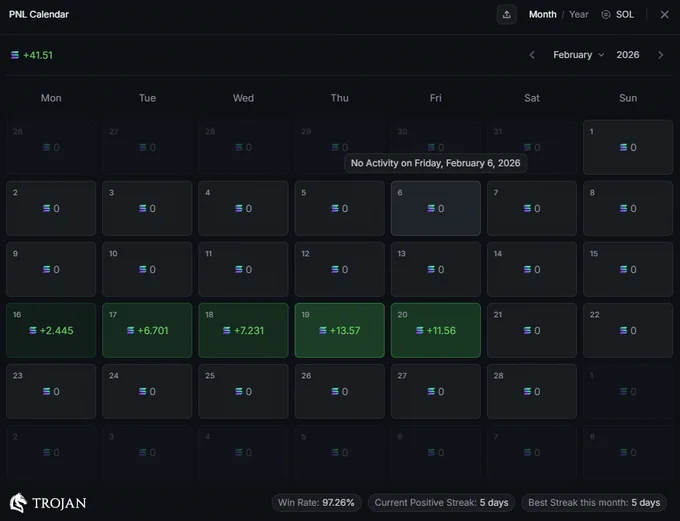Select the February 21 cell
The width and height of the screenshot is (680, 521).
click(x=532, y=330)
